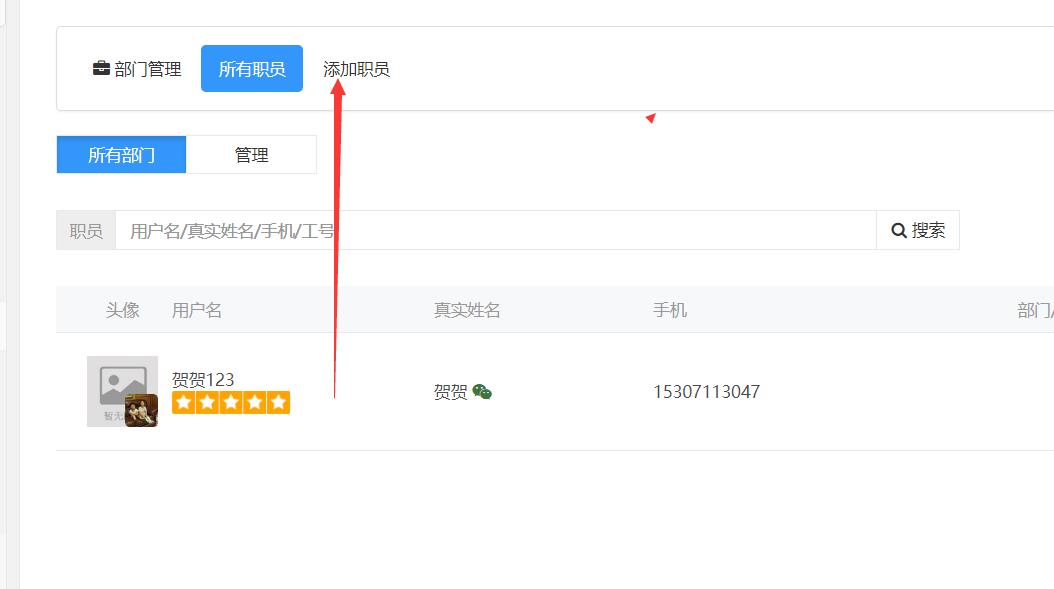
Task: Open the 部门管理 section
Action: (x=147, y=69)
